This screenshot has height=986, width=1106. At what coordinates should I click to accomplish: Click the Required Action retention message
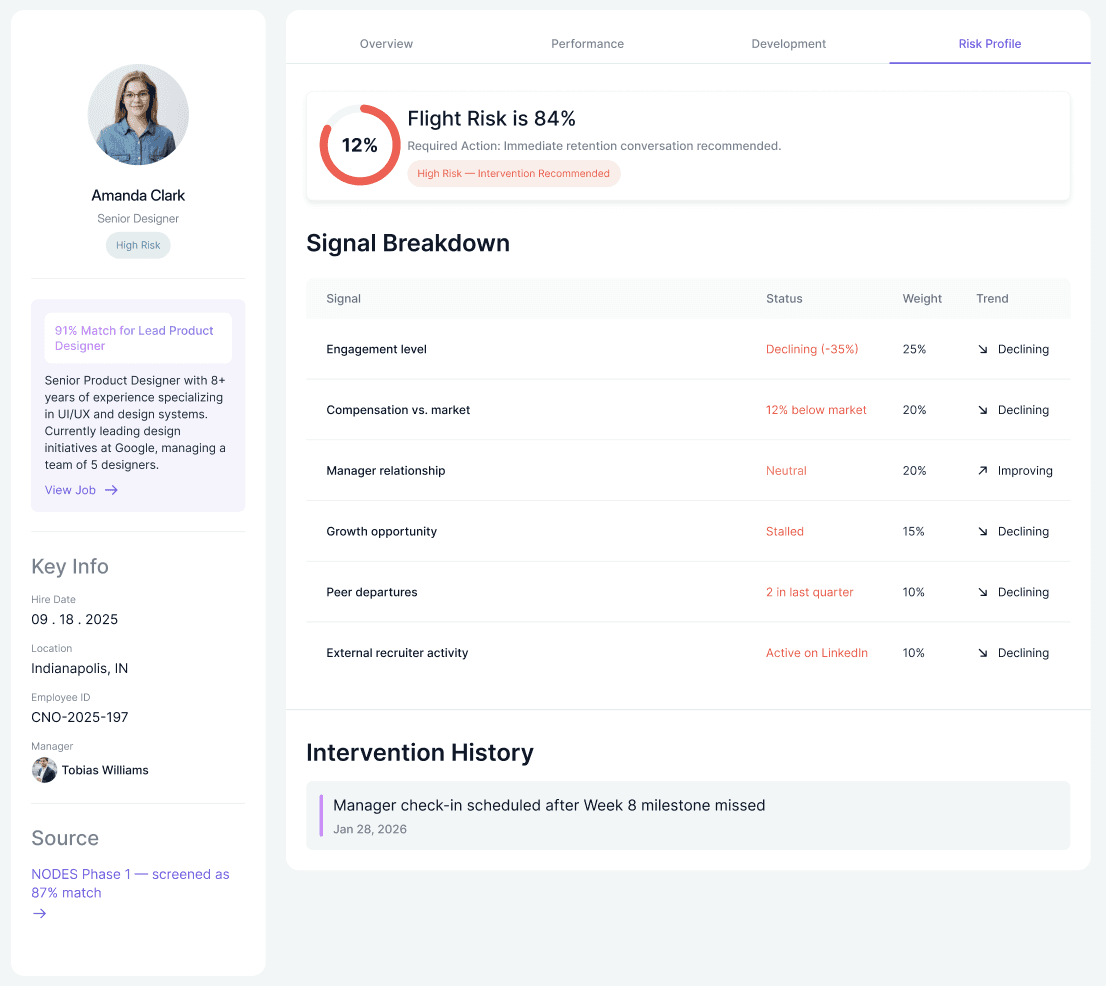point(594,146)
